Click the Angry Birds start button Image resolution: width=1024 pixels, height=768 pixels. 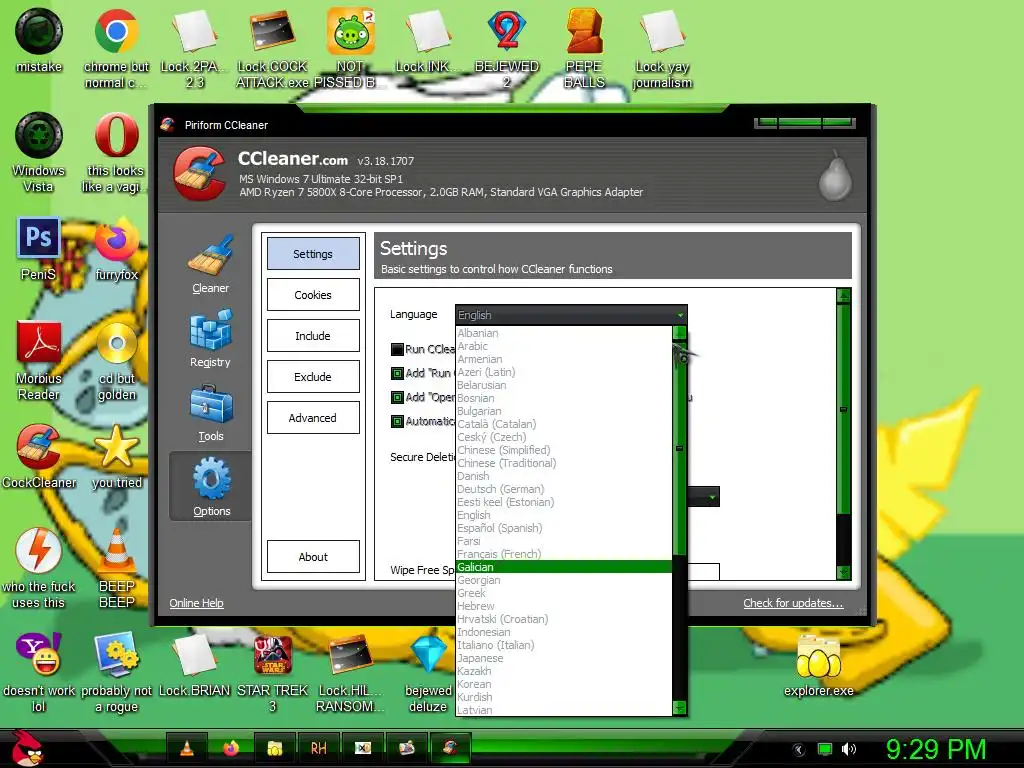[27, 747]
